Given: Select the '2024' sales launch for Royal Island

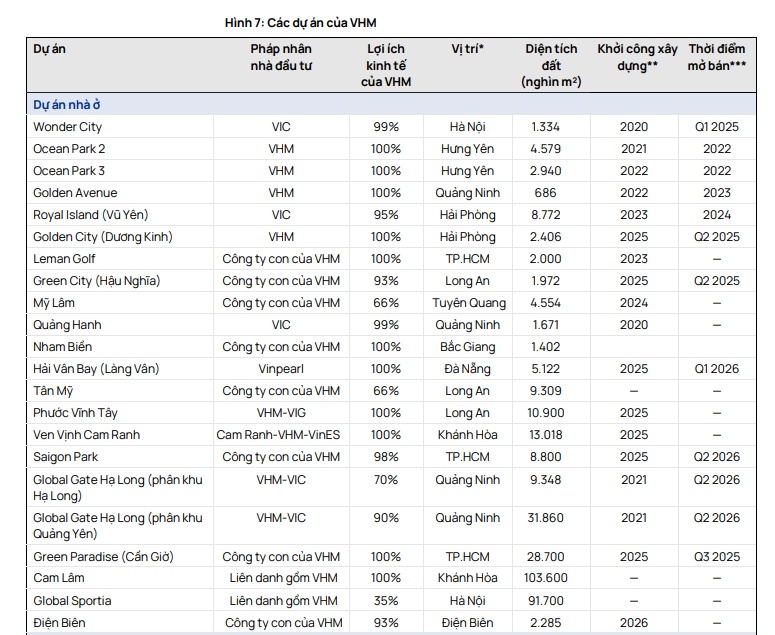Looking at the screenshot, I should [717, 215].
